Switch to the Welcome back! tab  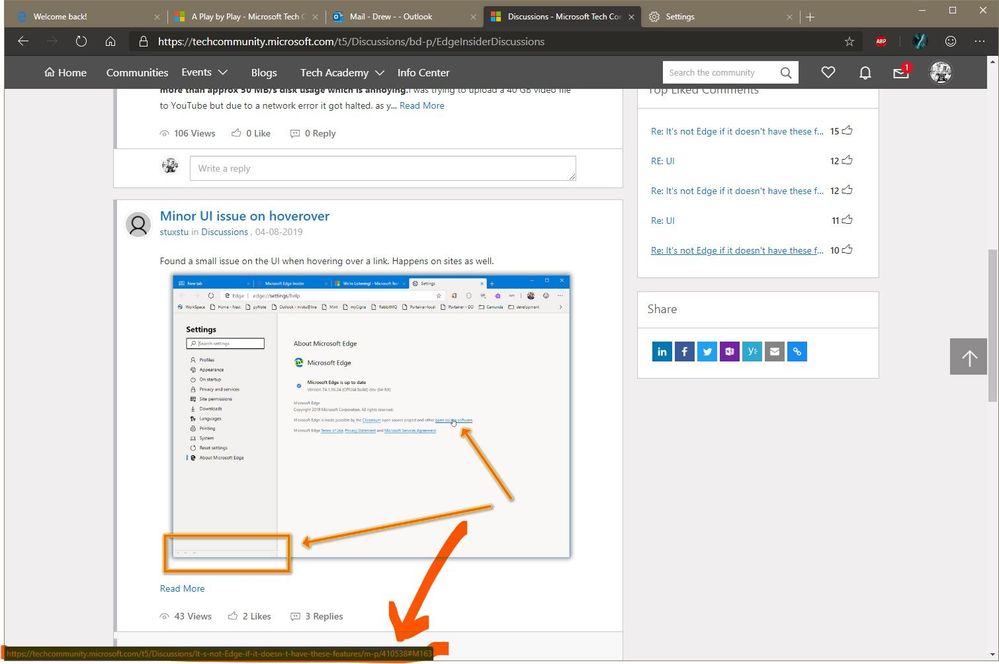[x=87, y=17]
